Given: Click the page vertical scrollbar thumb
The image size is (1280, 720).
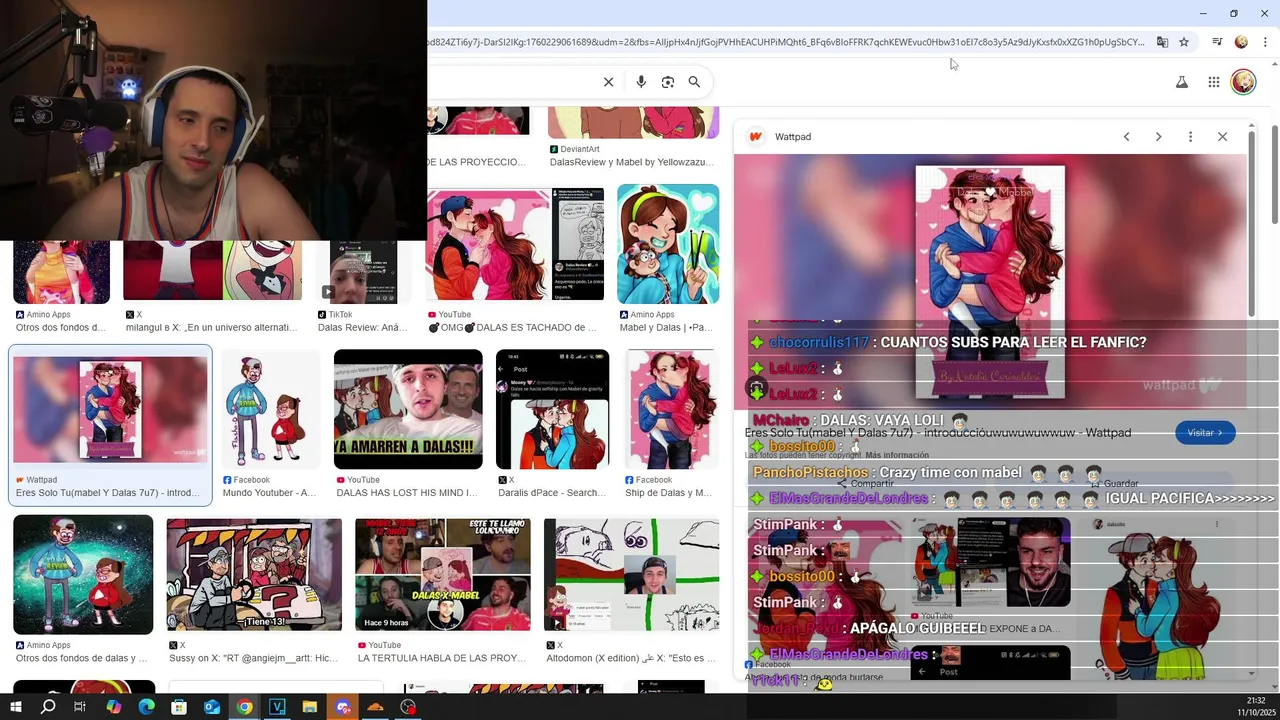Looking at the screenshot, I should (x=1274, y=175).
